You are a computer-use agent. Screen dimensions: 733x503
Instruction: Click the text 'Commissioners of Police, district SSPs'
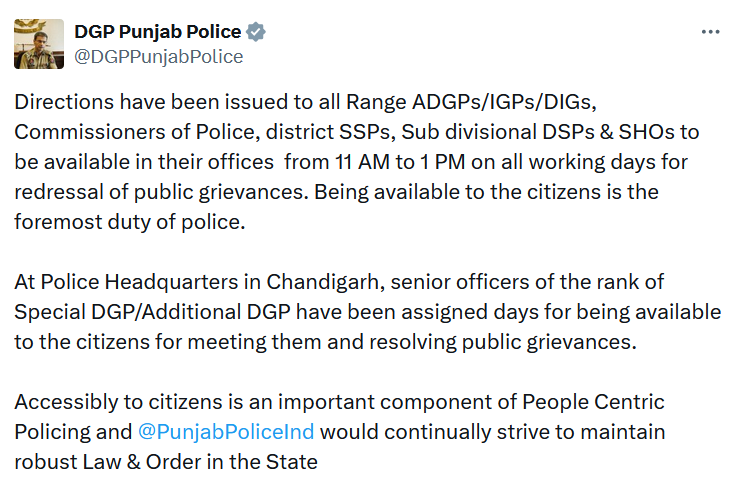pos(202,132)
